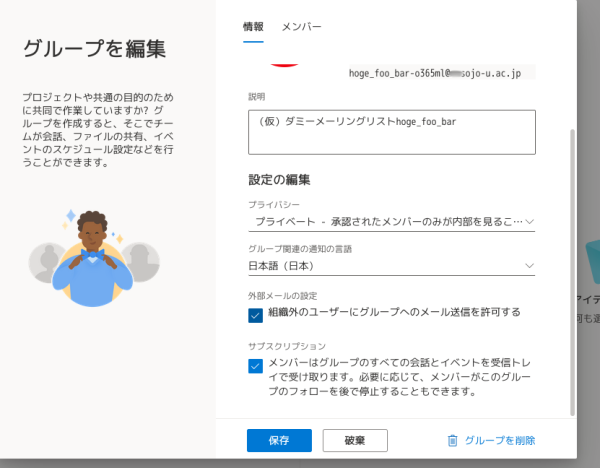This screenshot has height=468, width=600.
Task: Open the メンバー tab
Action: (302, 27)
